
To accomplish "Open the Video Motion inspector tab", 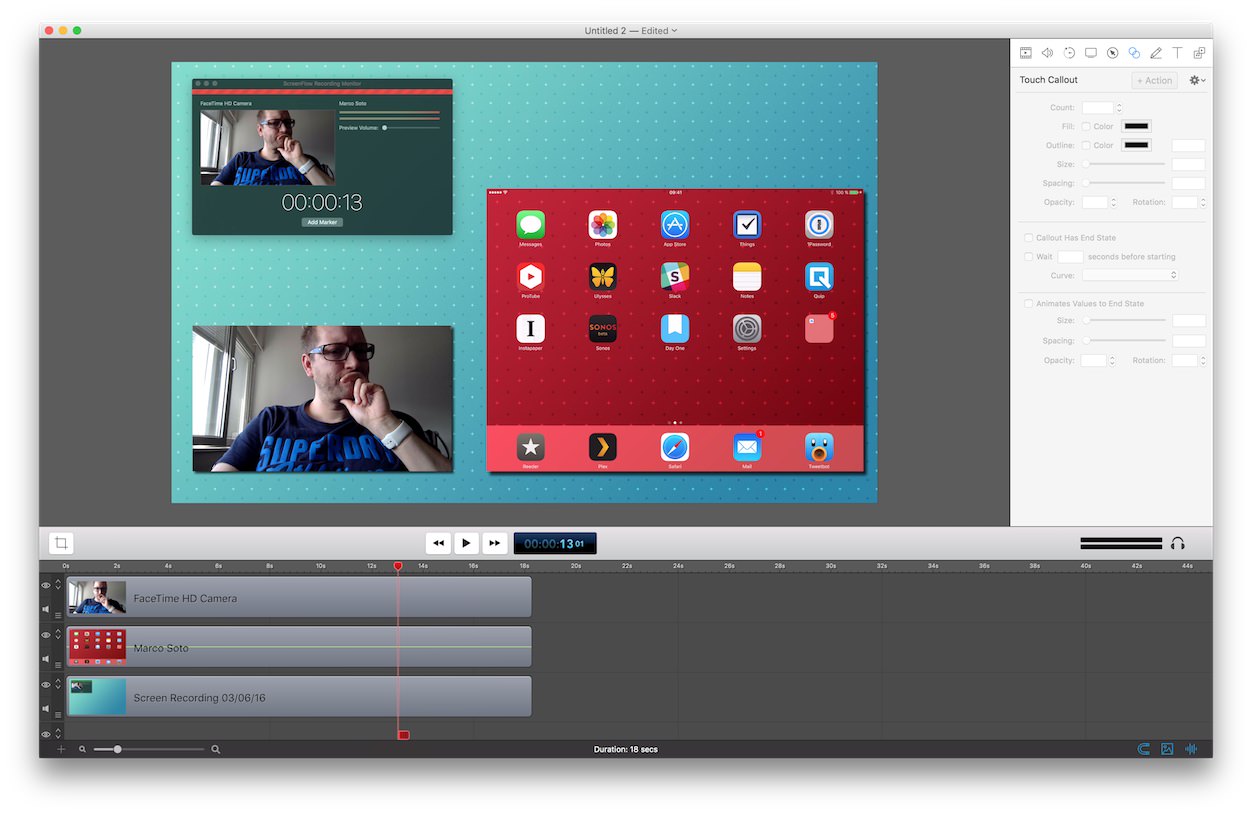I will click(x=1069, y=53).
